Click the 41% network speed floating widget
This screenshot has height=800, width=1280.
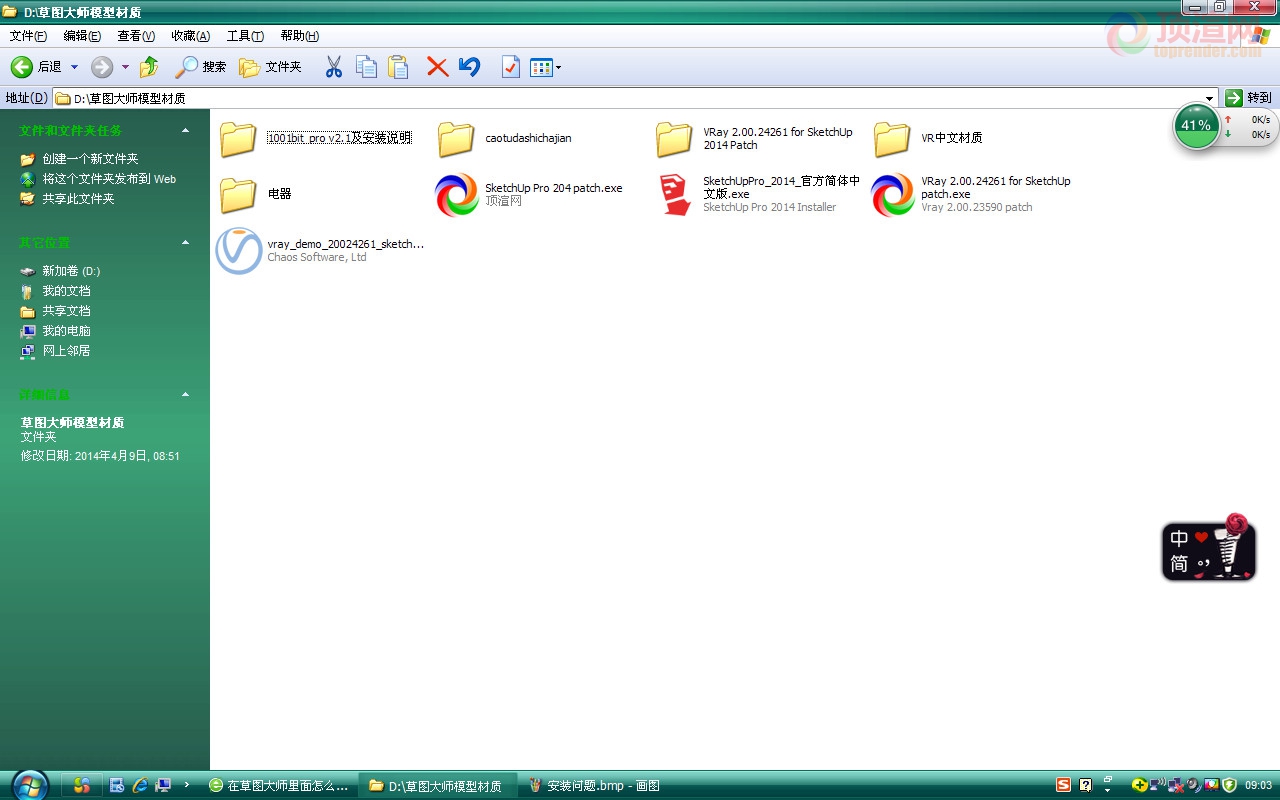tap(1225, 126)
